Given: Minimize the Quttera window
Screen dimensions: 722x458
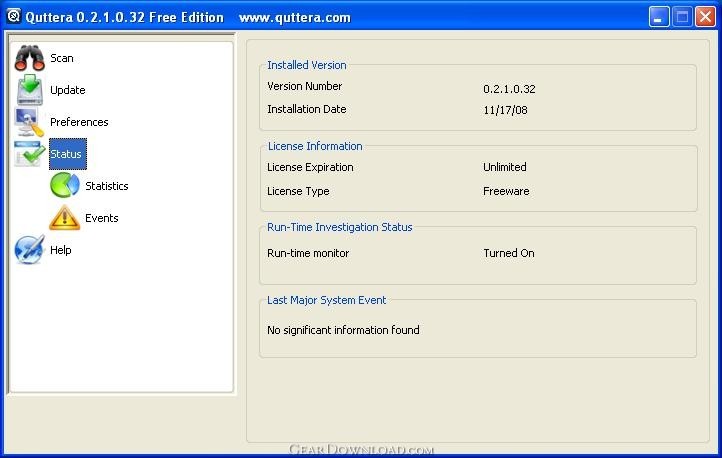Looking at the screenshot, I should 659,17.
